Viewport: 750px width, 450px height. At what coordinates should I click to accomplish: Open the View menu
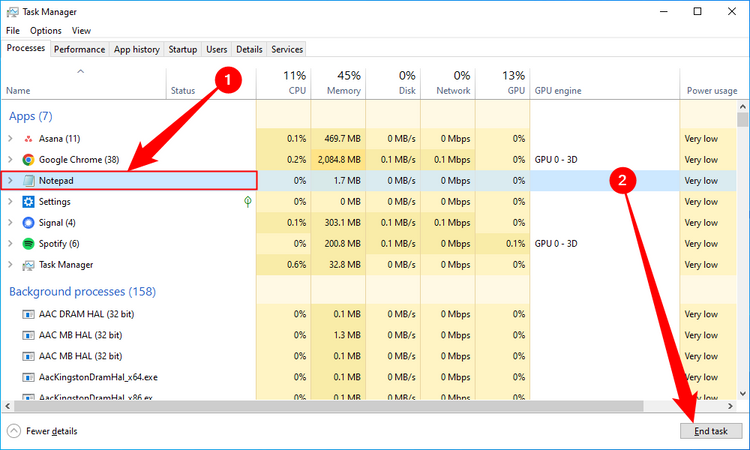81,31
